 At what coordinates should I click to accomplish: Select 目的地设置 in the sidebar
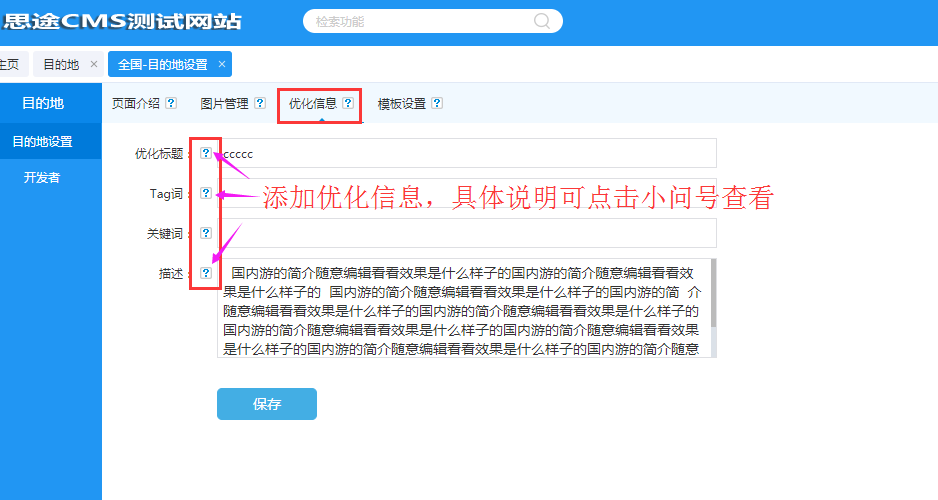[42, 142]
